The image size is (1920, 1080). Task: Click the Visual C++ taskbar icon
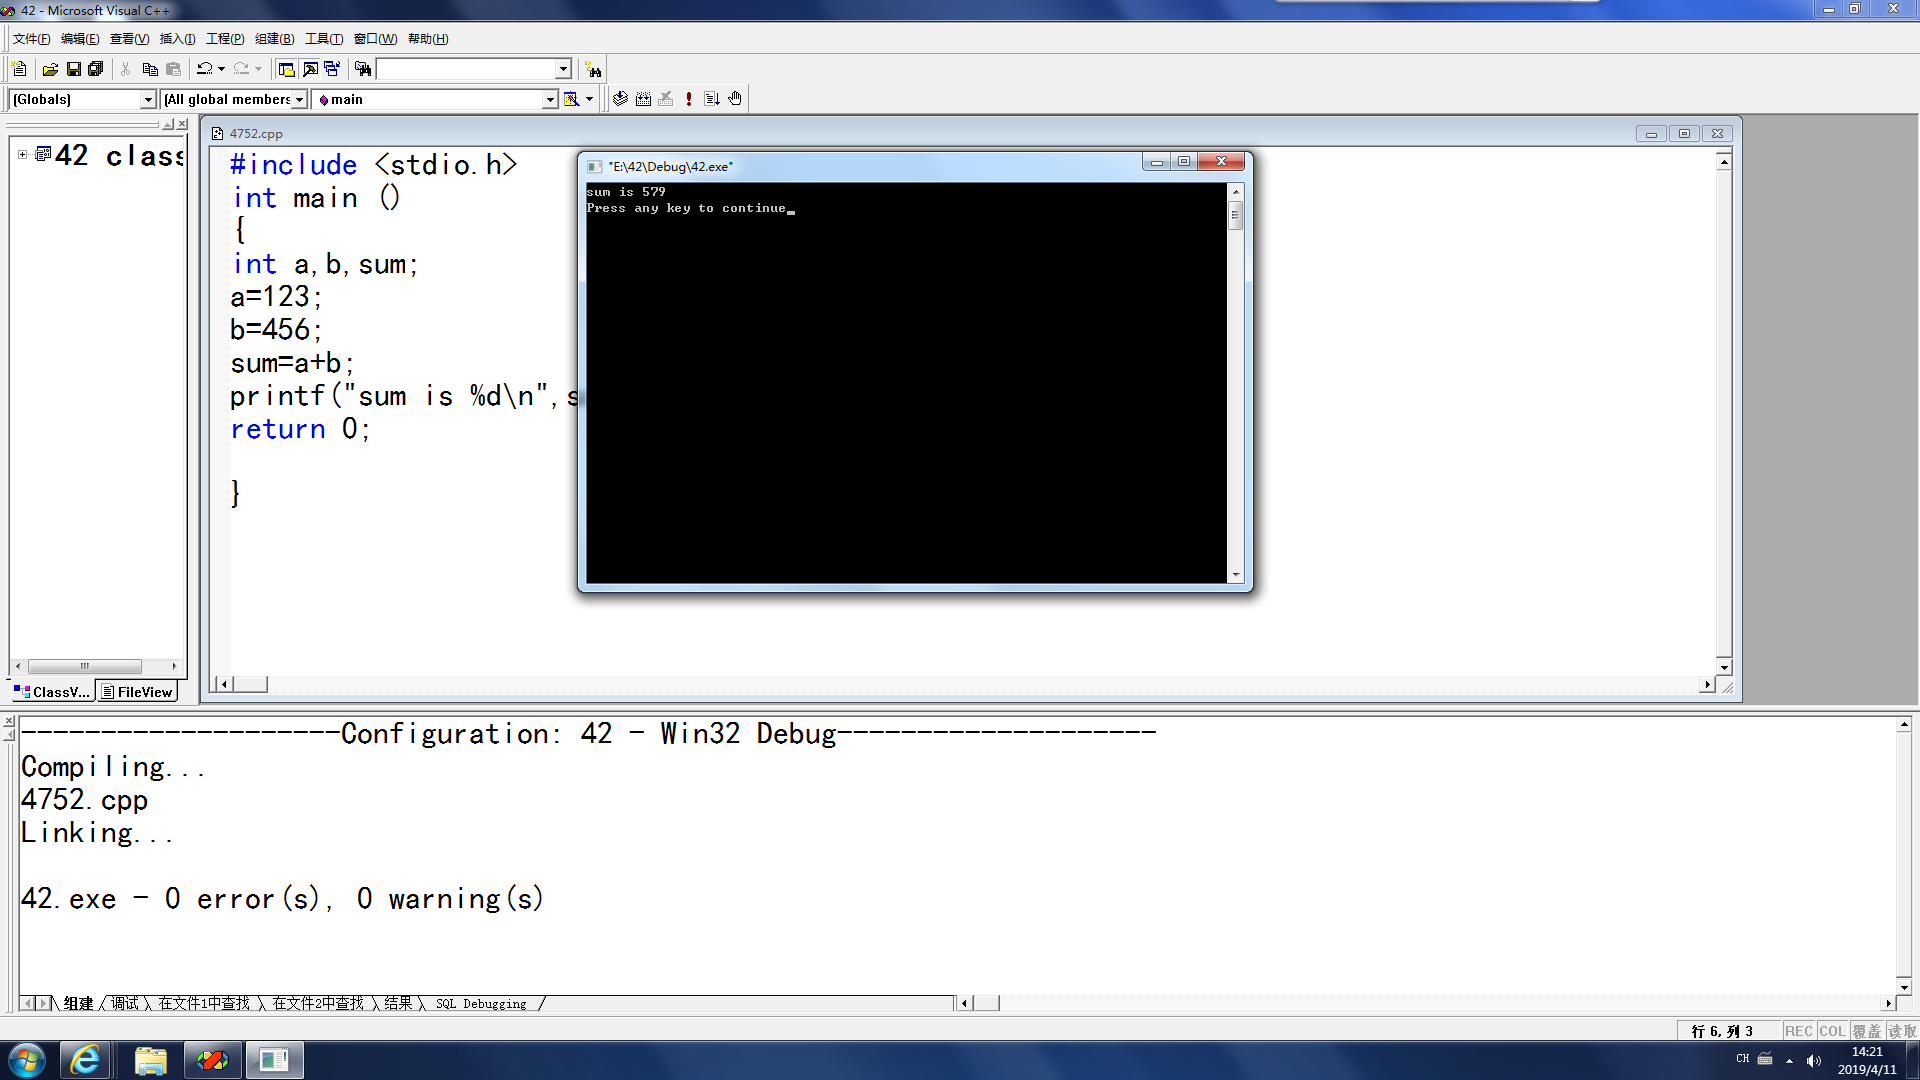[x=212, y=1060]
